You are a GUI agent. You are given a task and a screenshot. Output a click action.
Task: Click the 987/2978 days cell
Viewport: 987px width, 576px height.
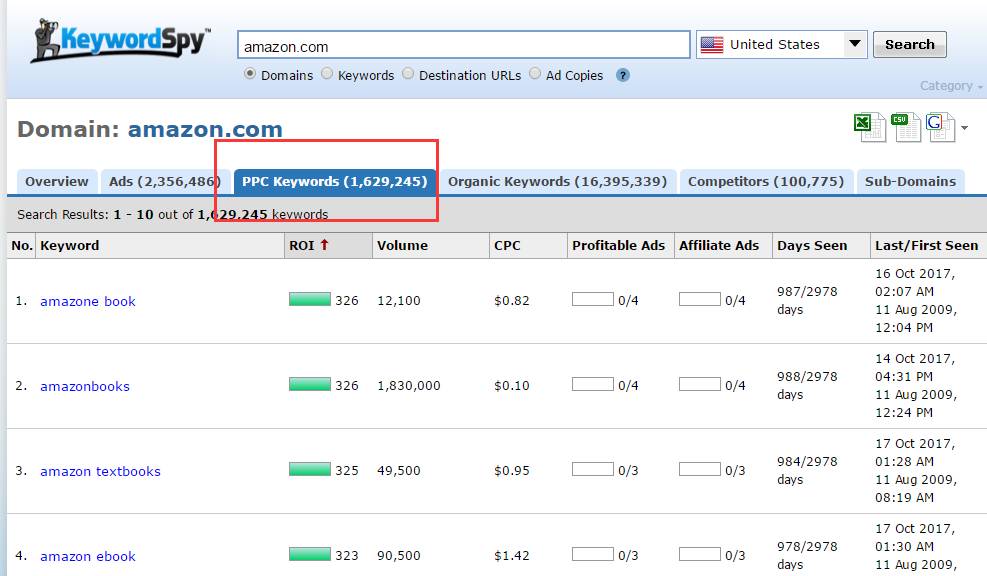[807, 300]
